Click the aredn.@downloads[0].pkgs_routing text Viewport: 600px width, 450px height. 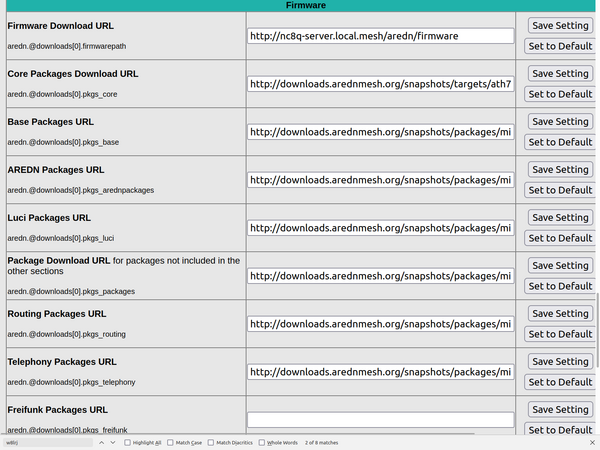67,334
